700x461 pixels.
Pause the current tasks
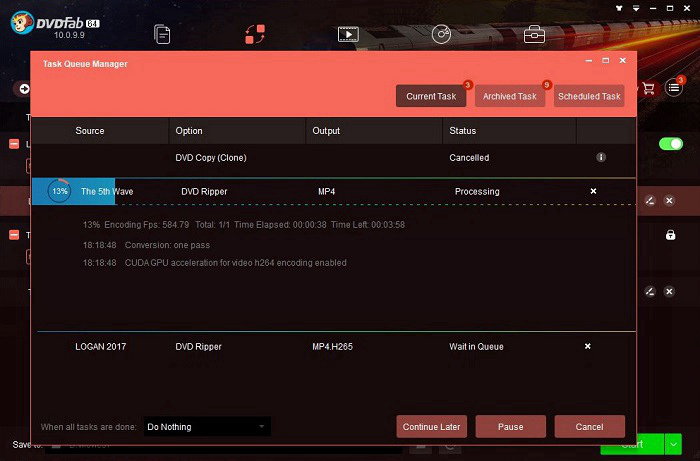click(510, 427)
